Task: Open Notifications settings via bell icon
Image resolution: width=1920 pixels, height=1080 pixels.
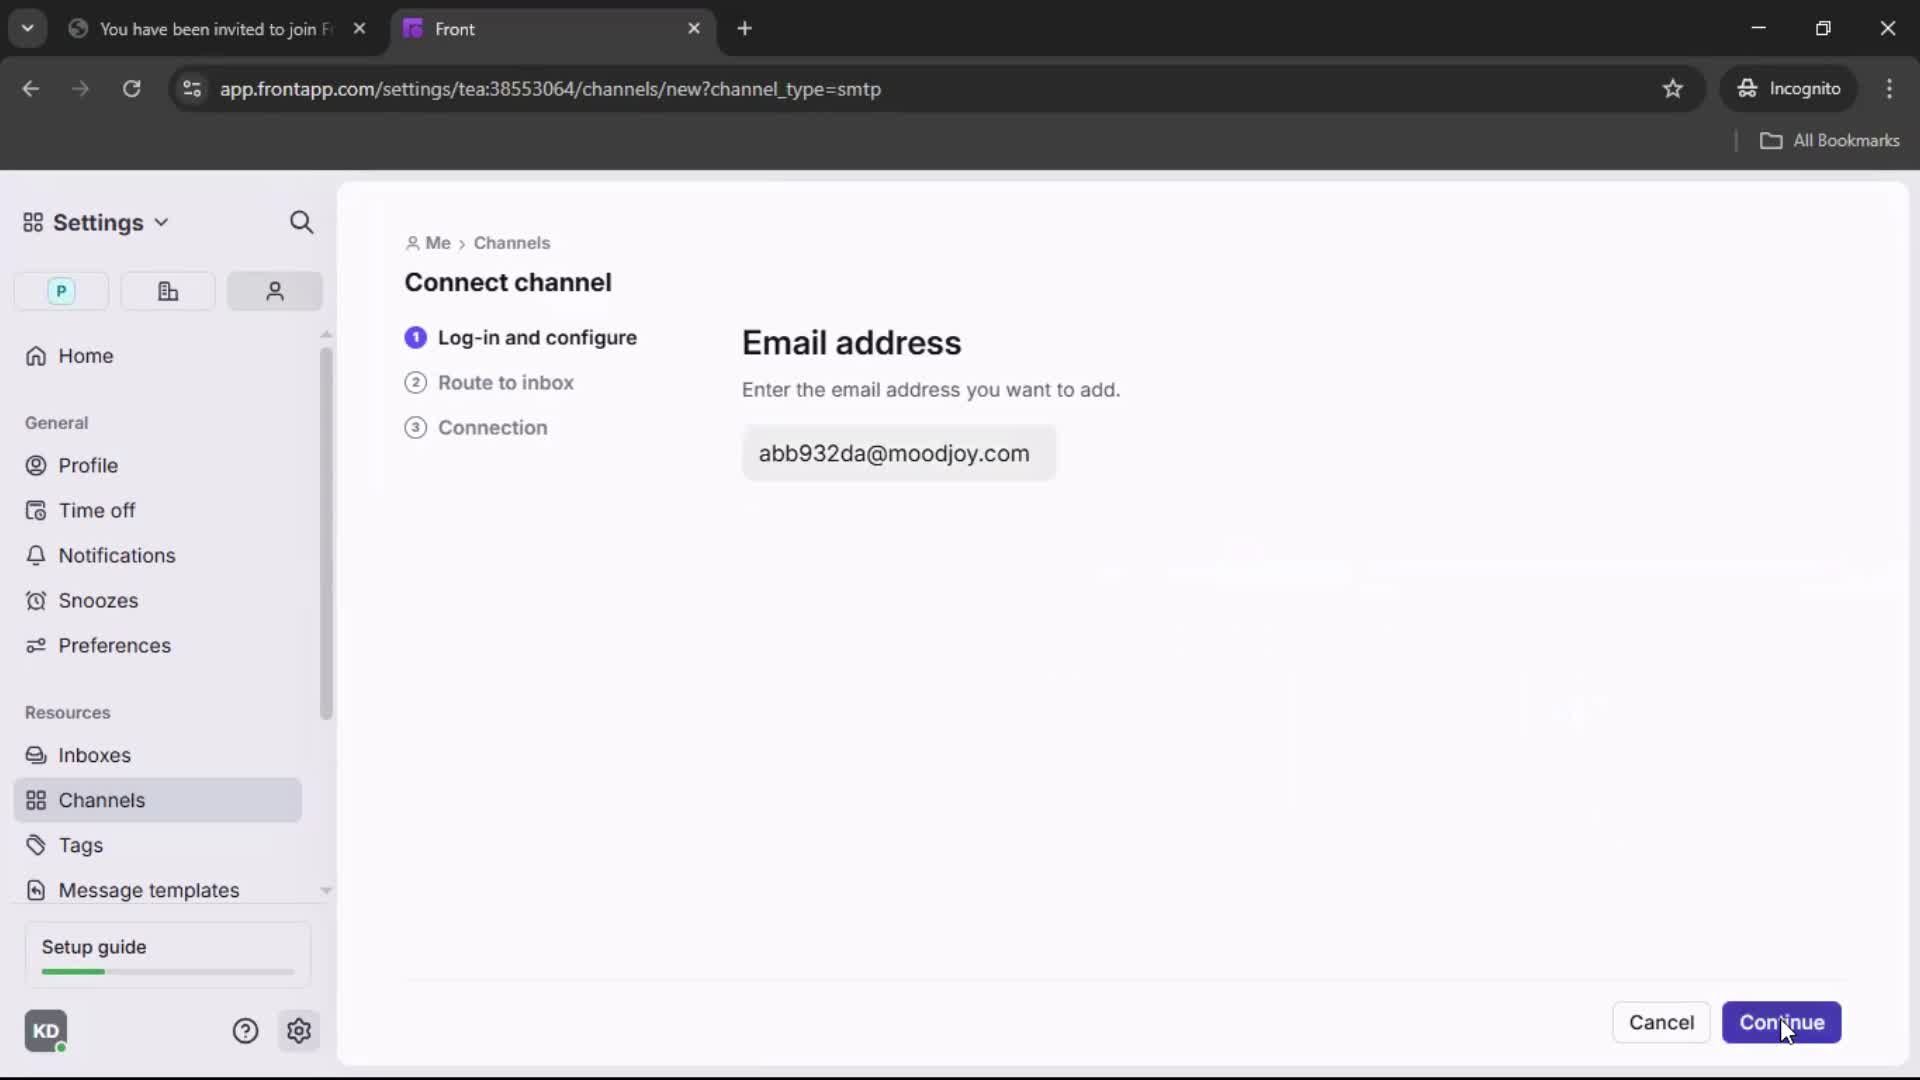Action: pos(115,556)
